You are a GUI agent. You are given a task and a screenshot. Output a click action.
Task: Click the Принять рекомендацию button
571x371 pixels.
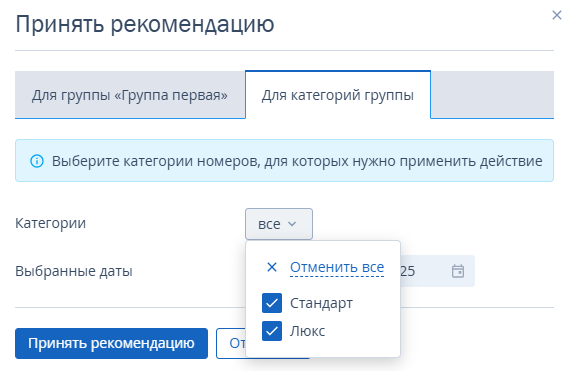click(111, 343)
